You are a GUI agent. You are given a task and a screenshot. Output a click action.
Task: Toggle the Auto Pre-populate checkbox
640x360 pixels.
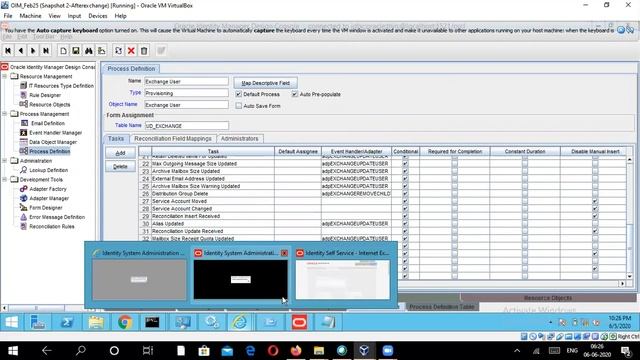point(295,94)
